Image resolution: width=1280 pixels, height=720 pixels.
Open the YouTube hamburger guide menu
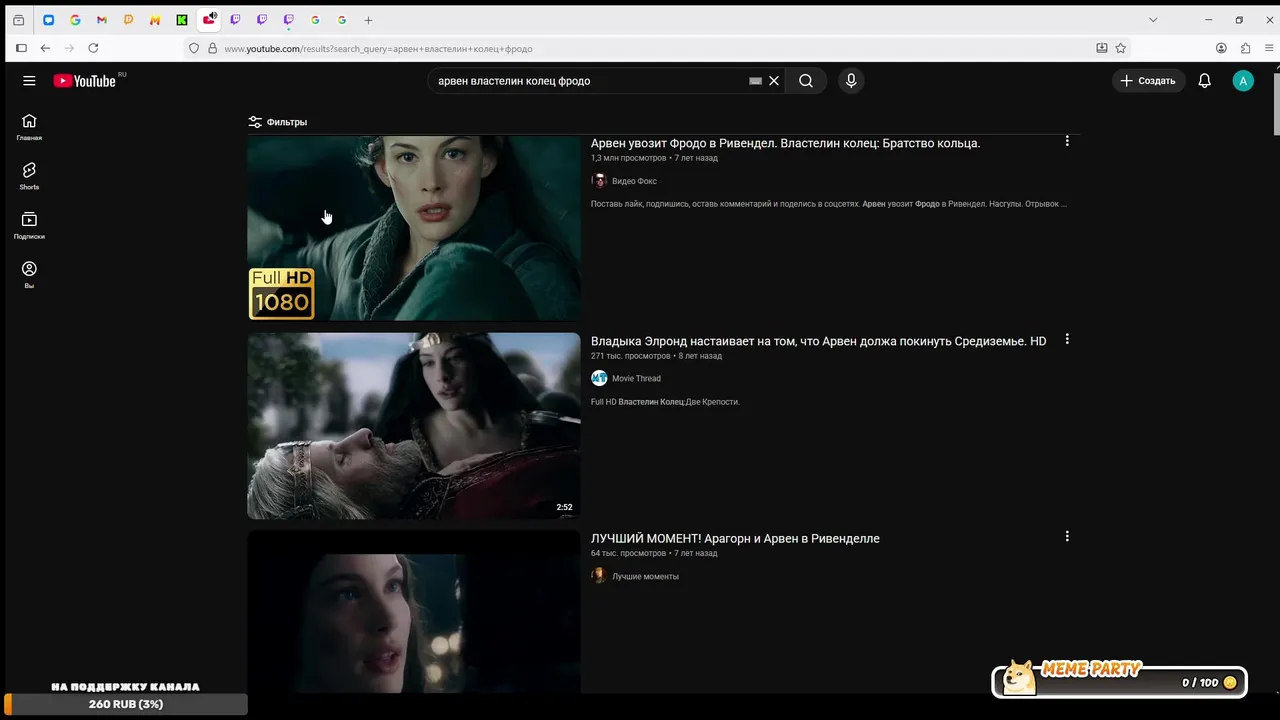(x=29, y=81)
